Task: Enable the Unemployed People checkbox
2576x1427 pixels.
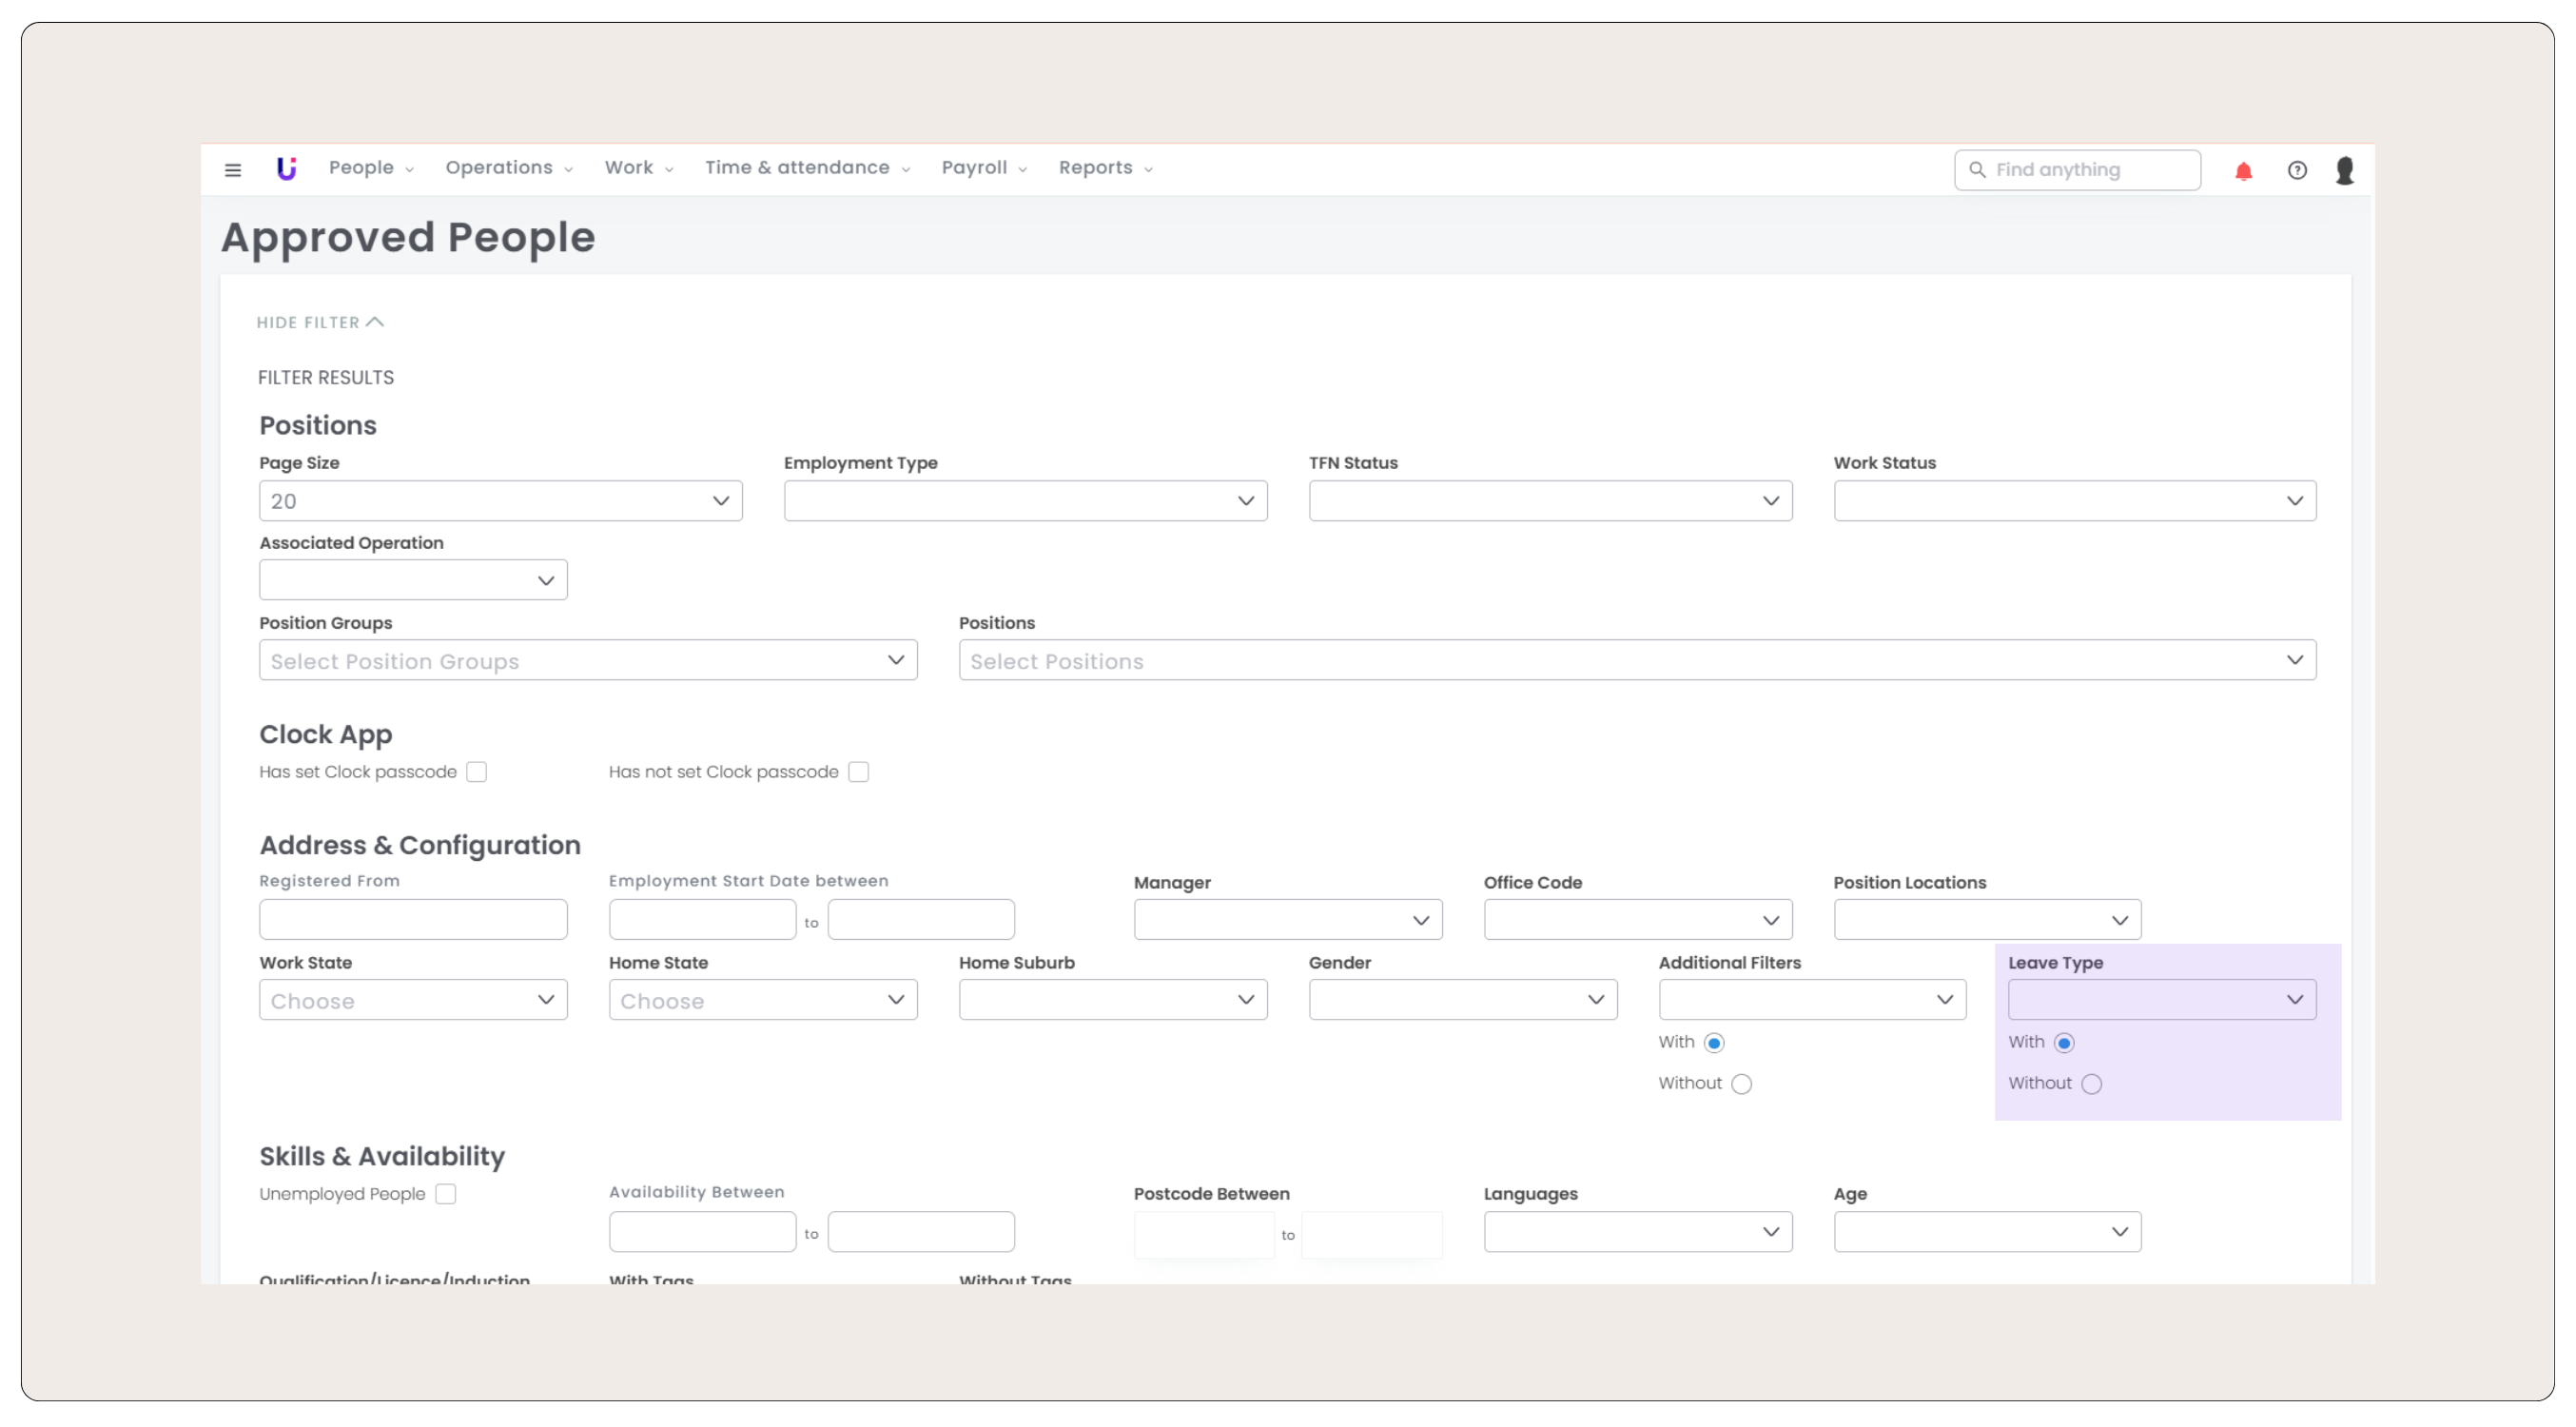Action: point(446,1194)
